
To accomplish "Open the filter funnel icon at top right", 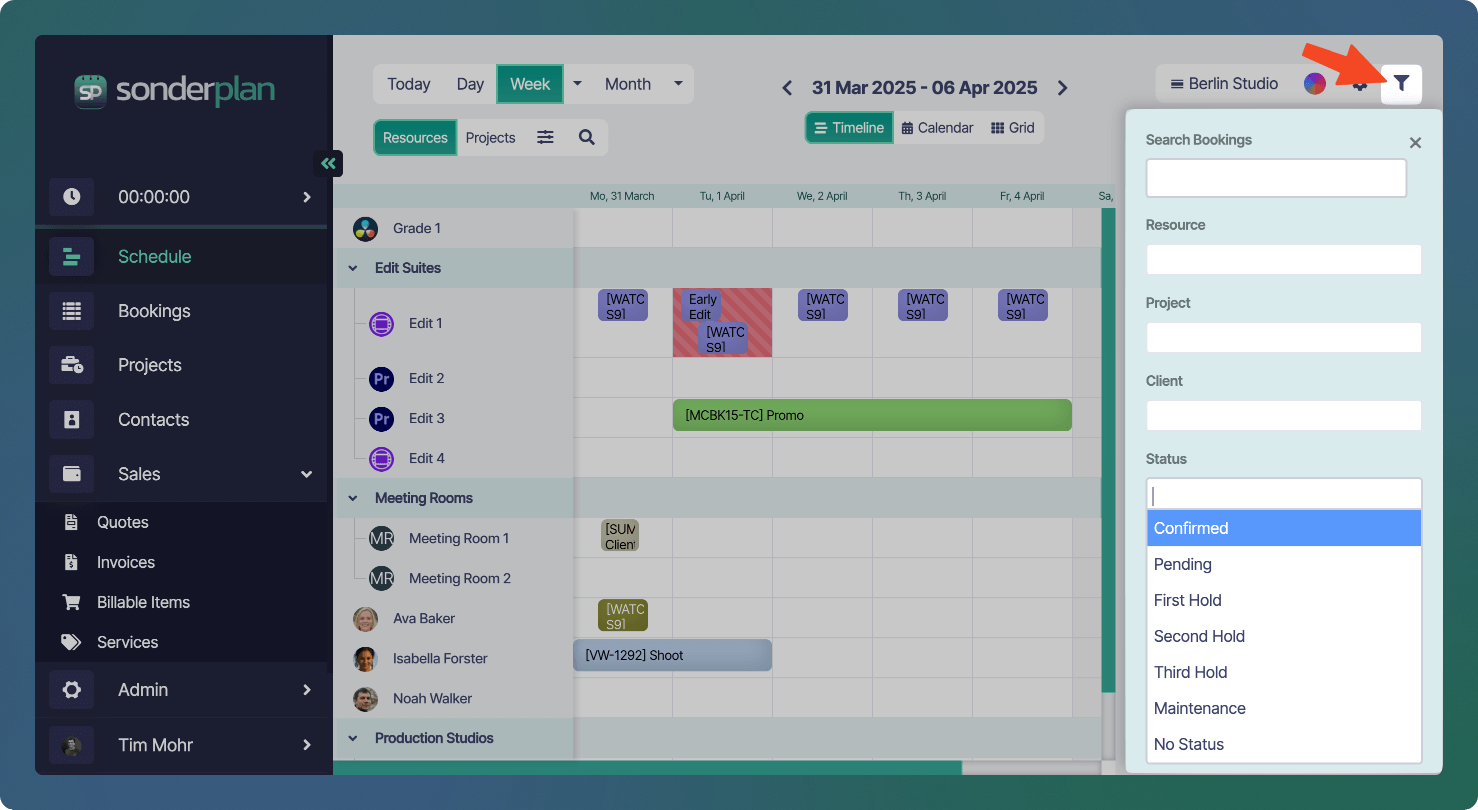I will [x=1401, y=84].
